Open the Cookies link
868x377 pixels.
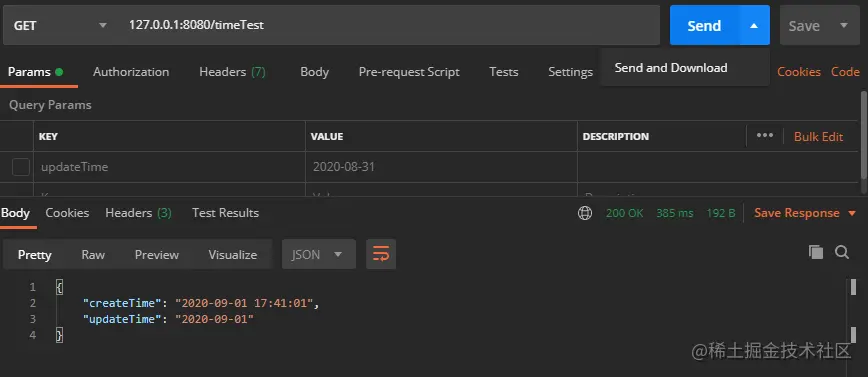click(799, 72)
